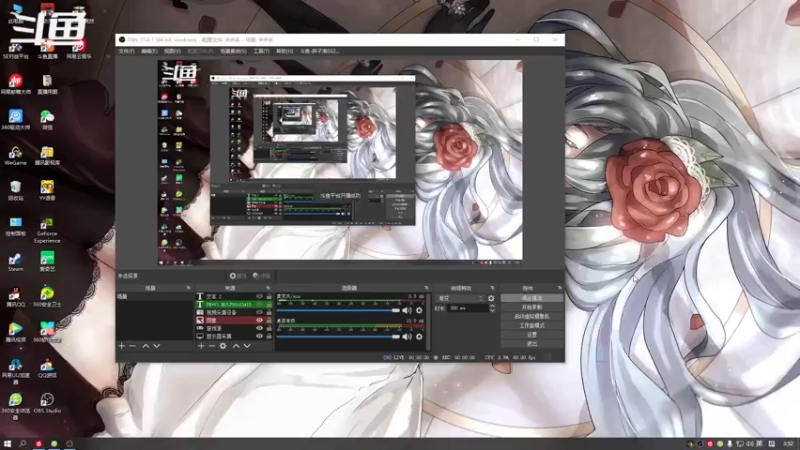Open the 斗鱼直播 desktop shortcut

[x=47, y=50]
